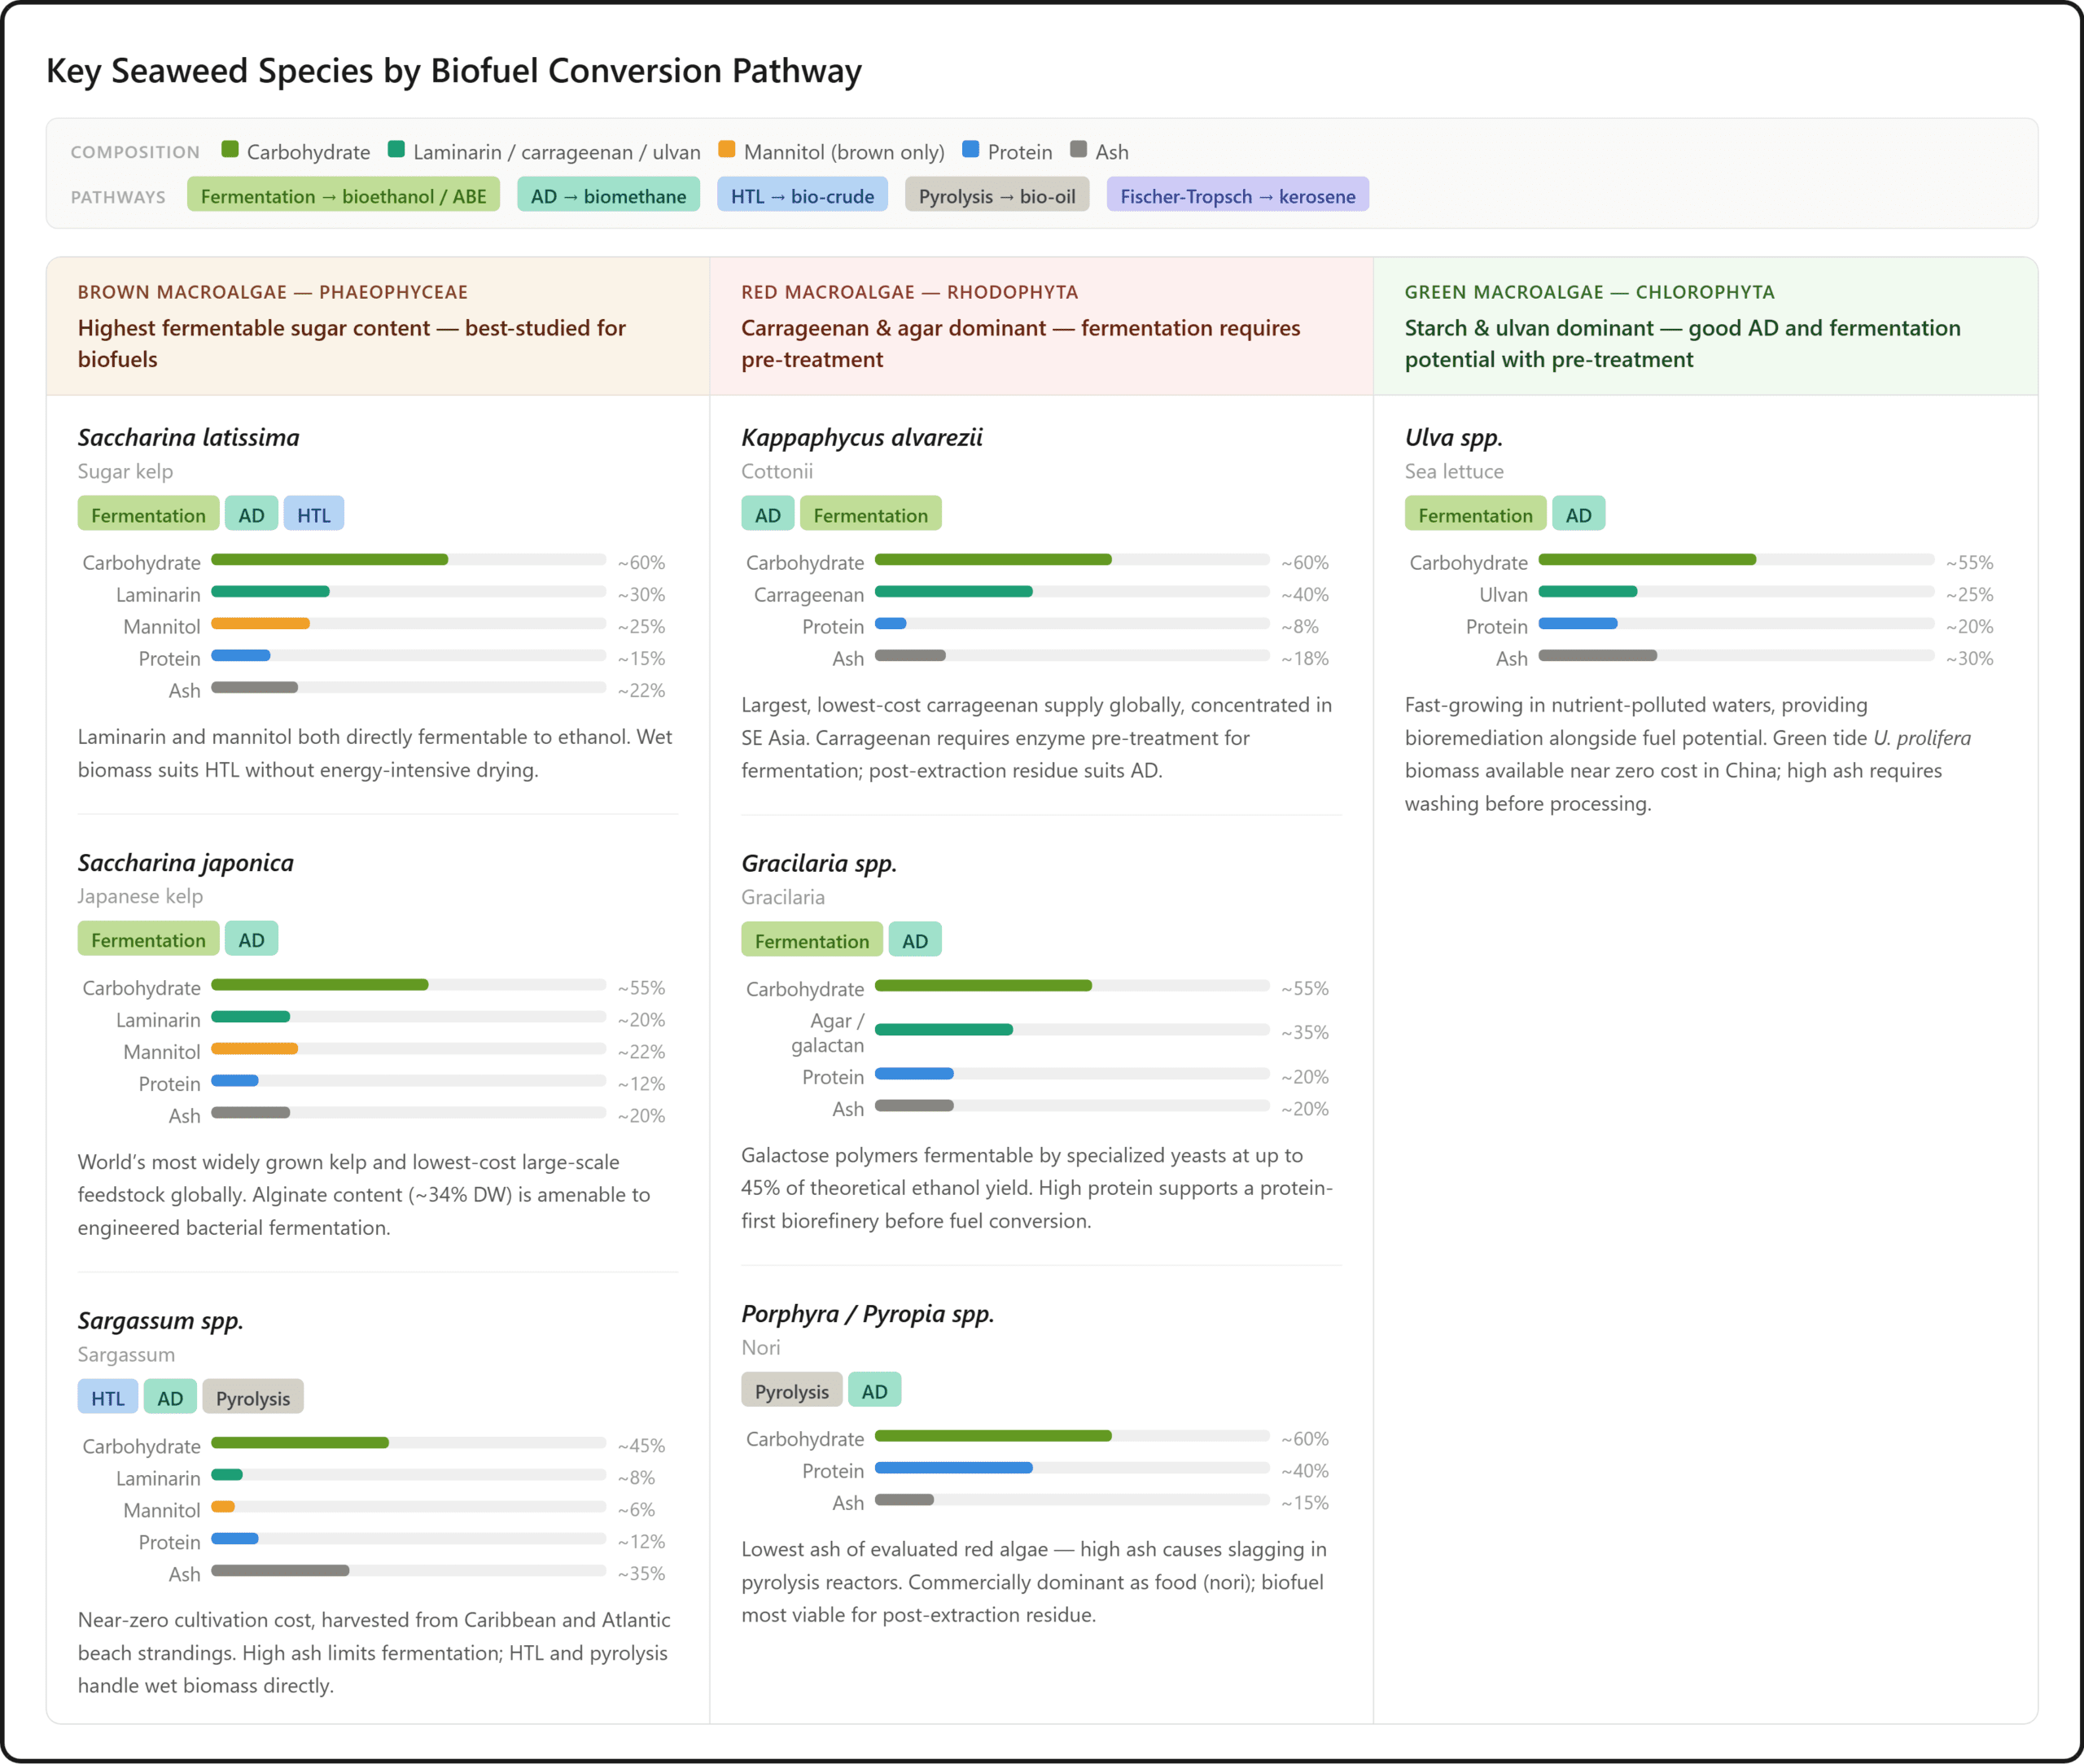Click the Fermentation tag under Ulva spp.
Screen dimensions: 2084x1764
(x=1476, y=514)
